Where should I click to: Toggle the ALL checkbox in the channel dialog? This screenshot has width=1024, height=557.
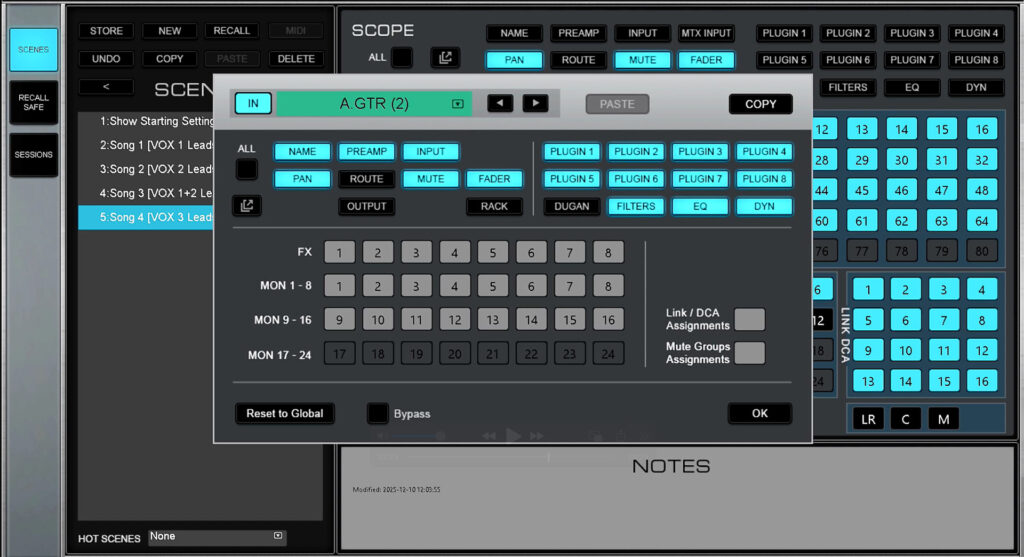(246, 170)
